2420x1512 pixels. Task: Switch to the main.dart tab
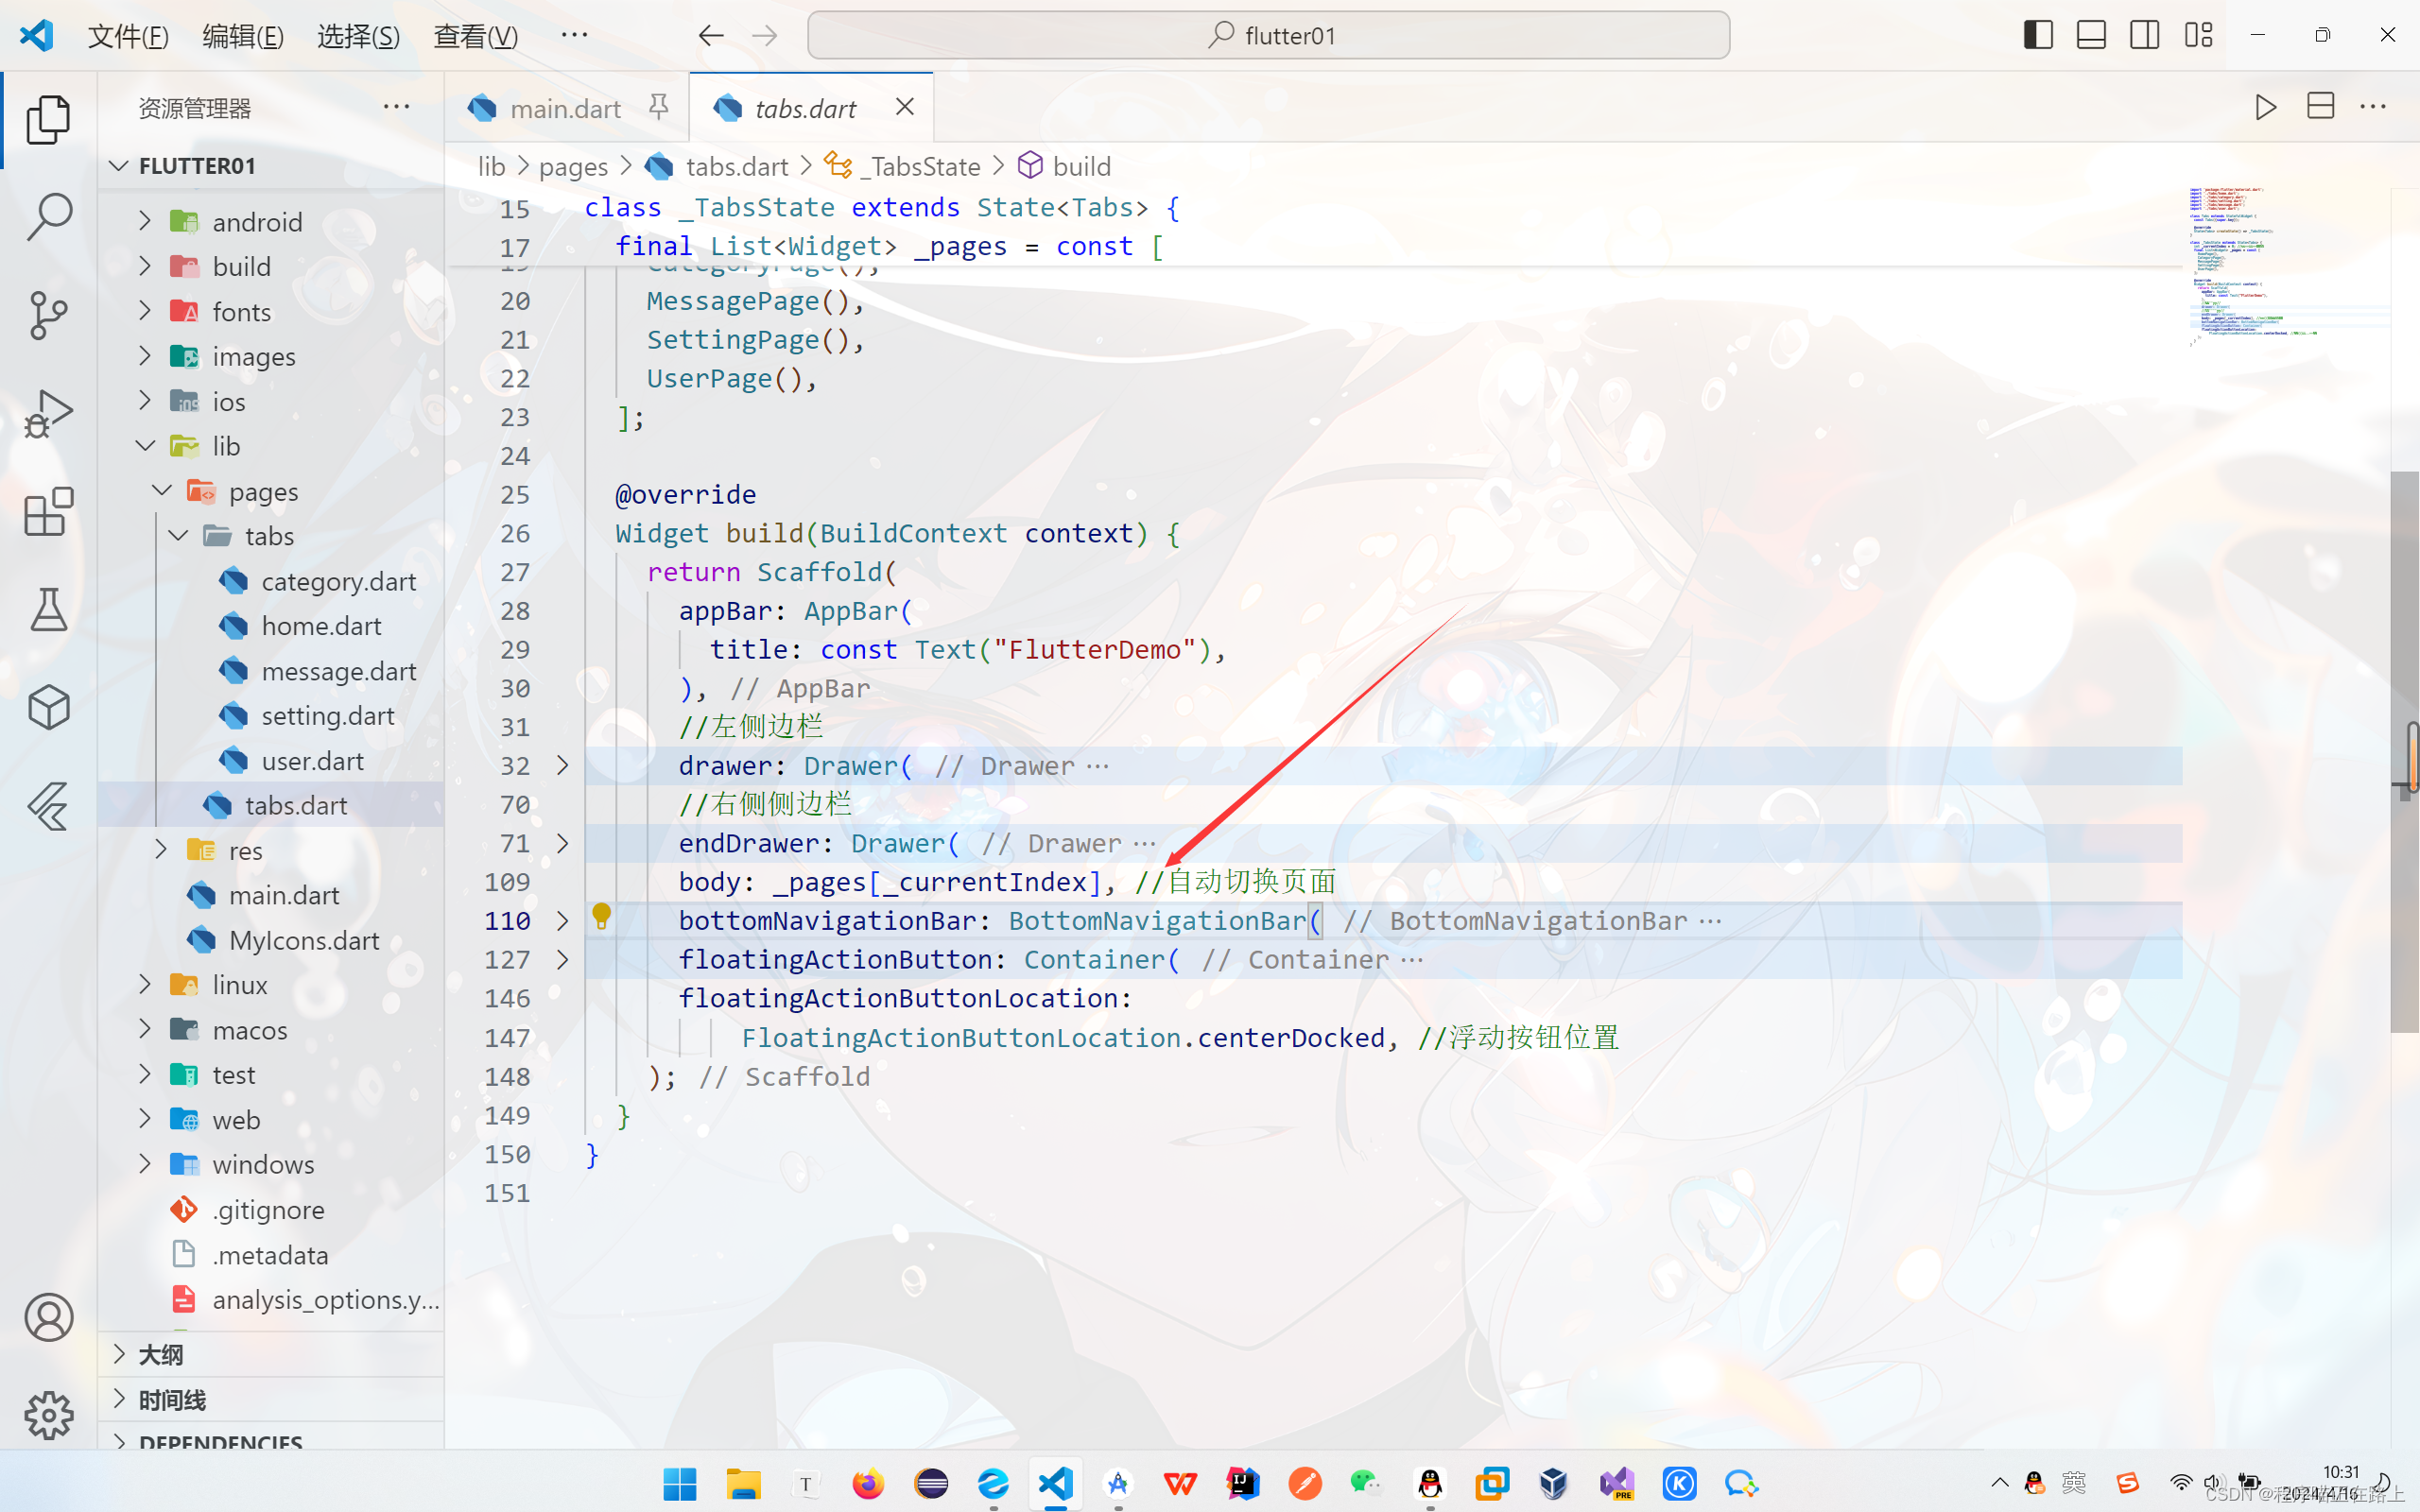coord(564,108)
